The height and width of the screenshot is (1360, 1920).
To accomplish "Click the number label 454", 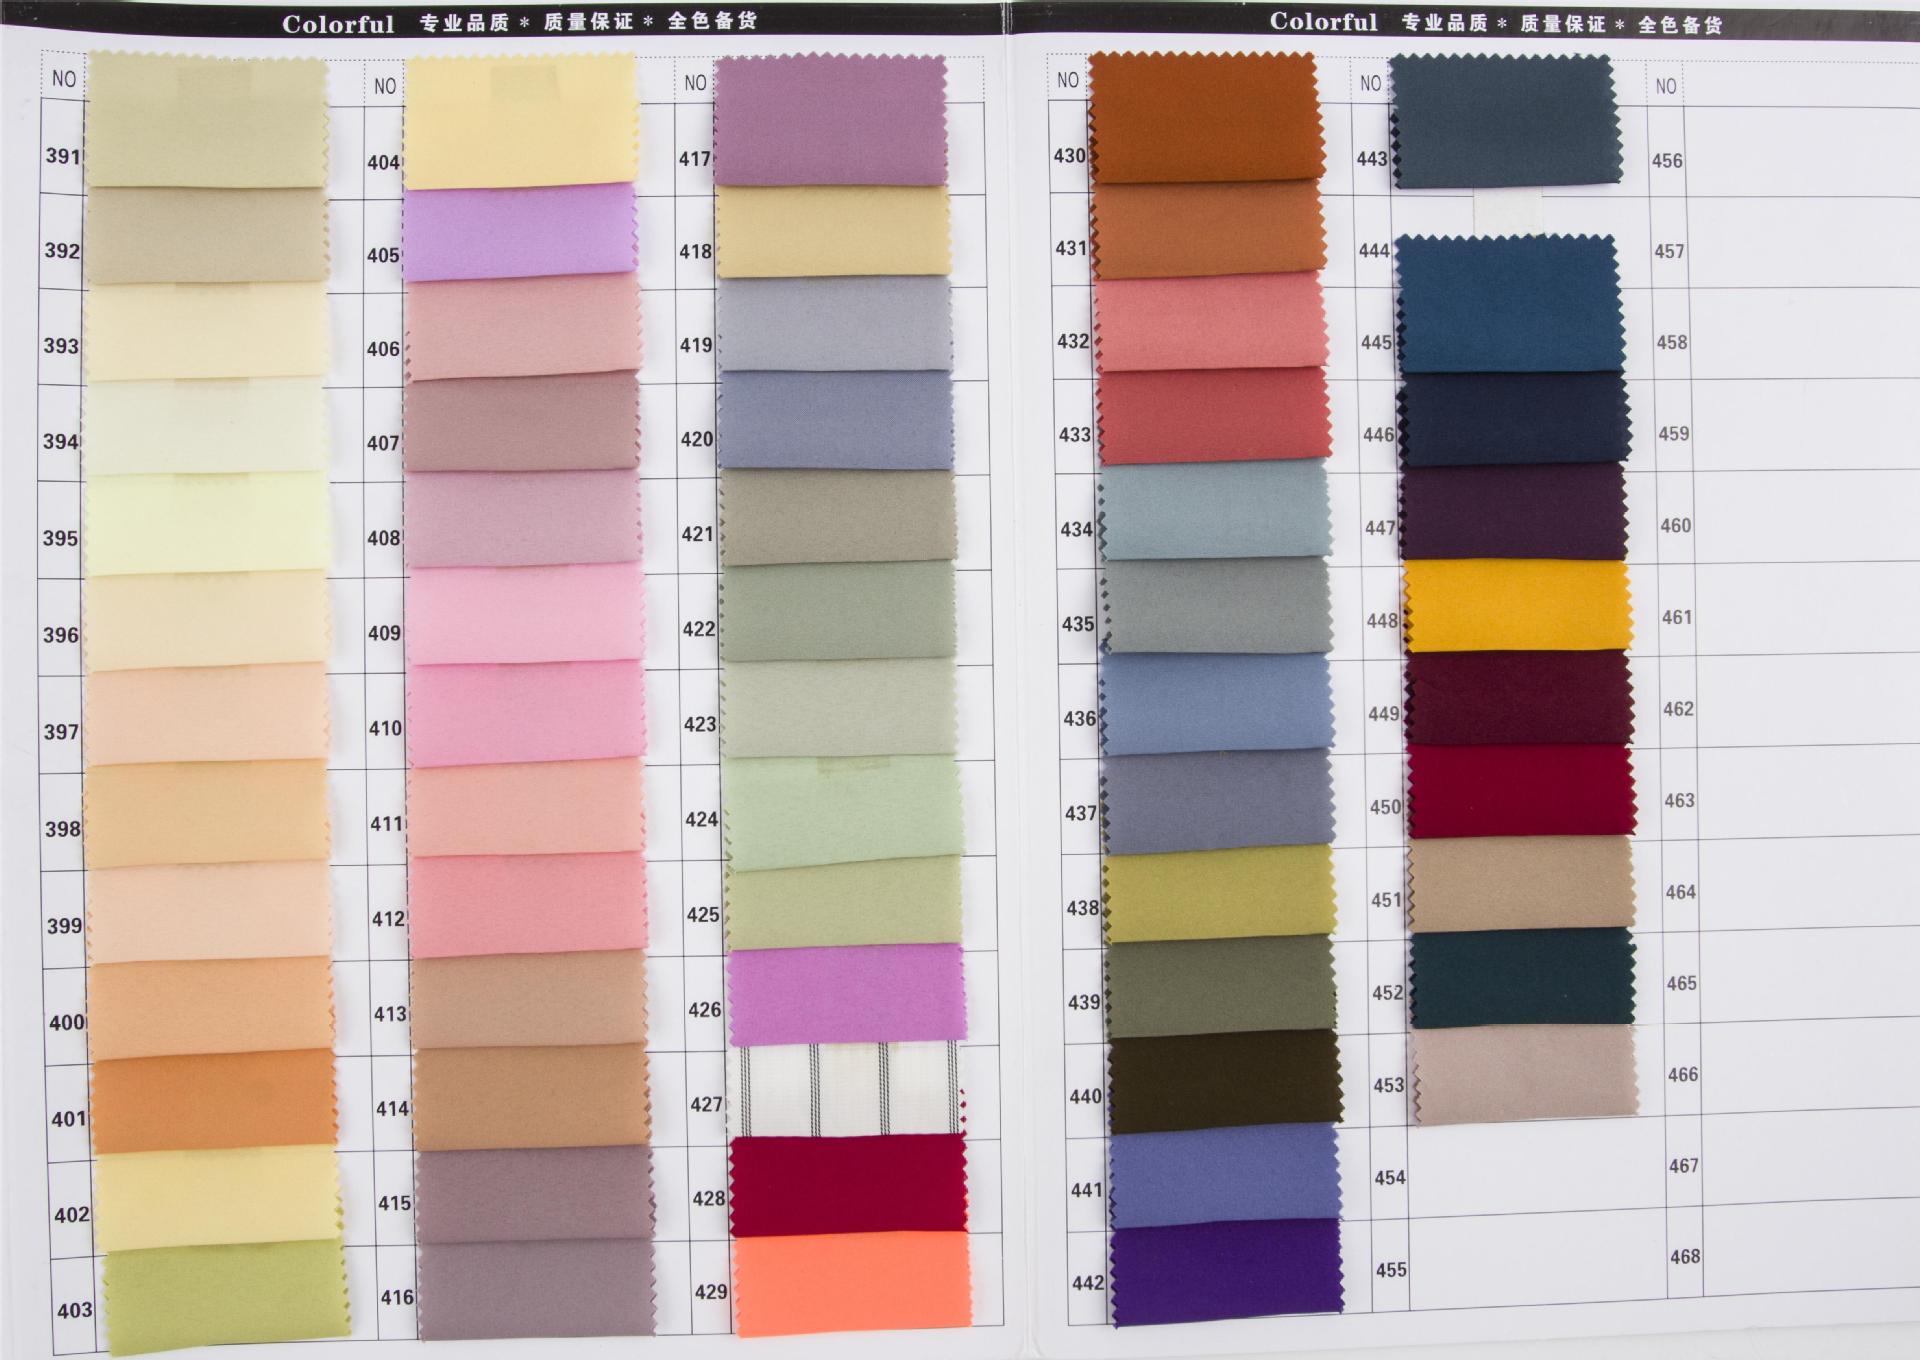I will click(1390, 1178).
